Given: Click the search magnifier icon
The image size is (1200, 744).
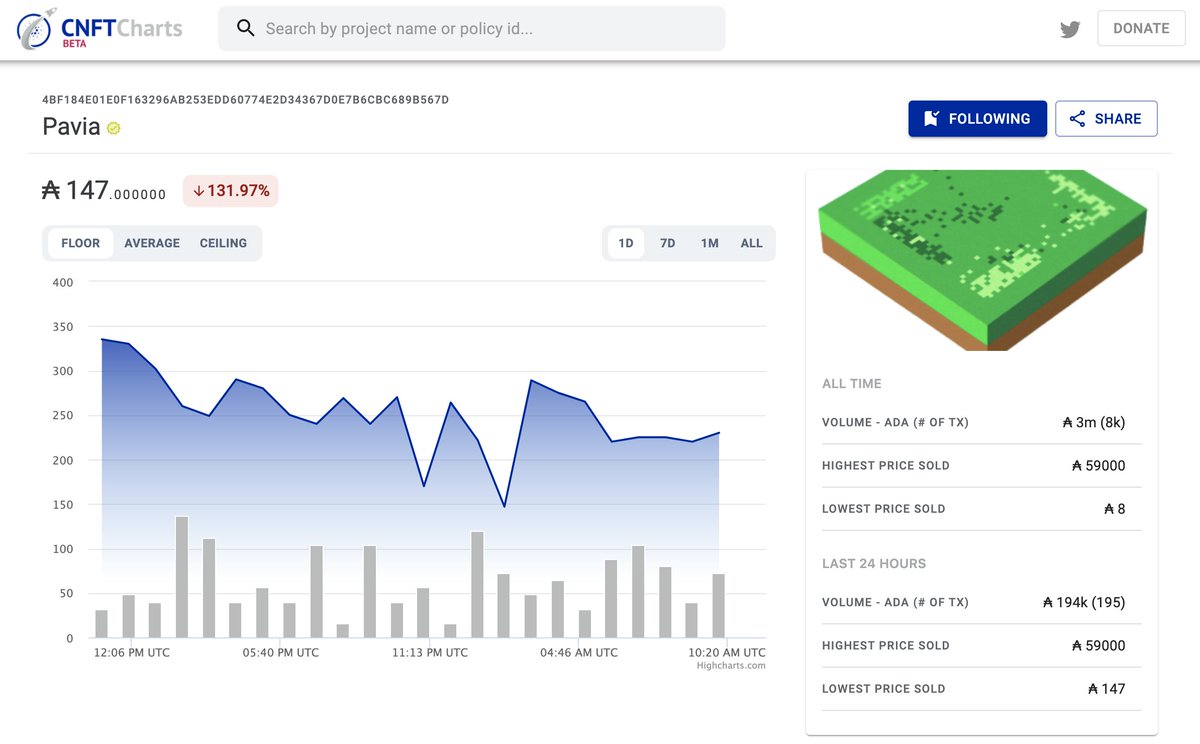Looking at the screenshot, I should click(246, 28).
